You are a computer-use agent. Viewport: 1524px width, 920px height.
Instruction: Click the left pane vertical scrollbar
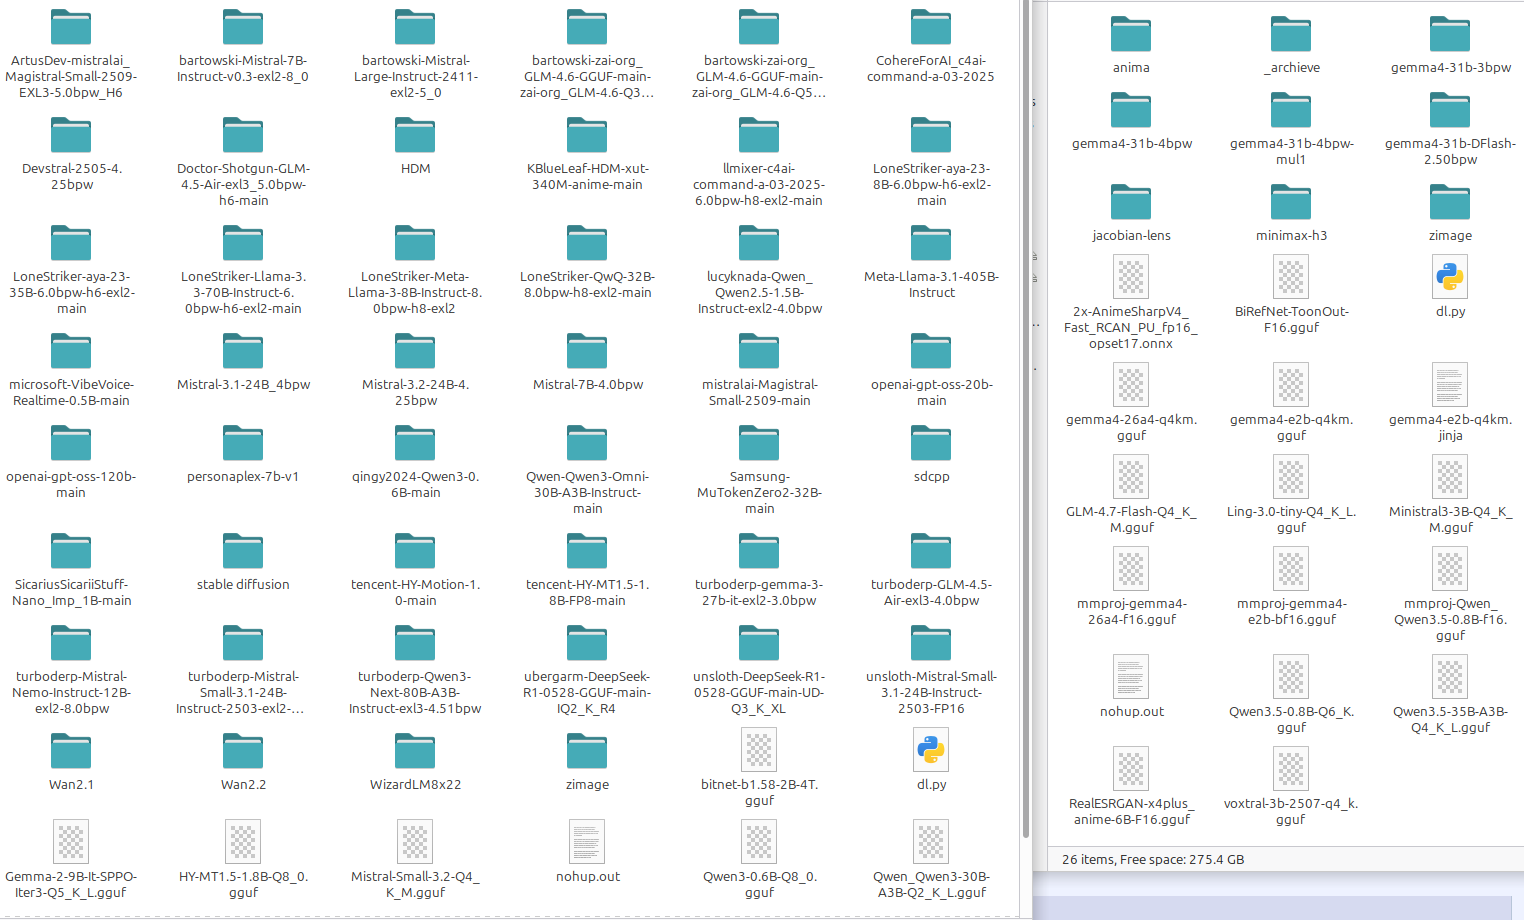point(1026,420)
